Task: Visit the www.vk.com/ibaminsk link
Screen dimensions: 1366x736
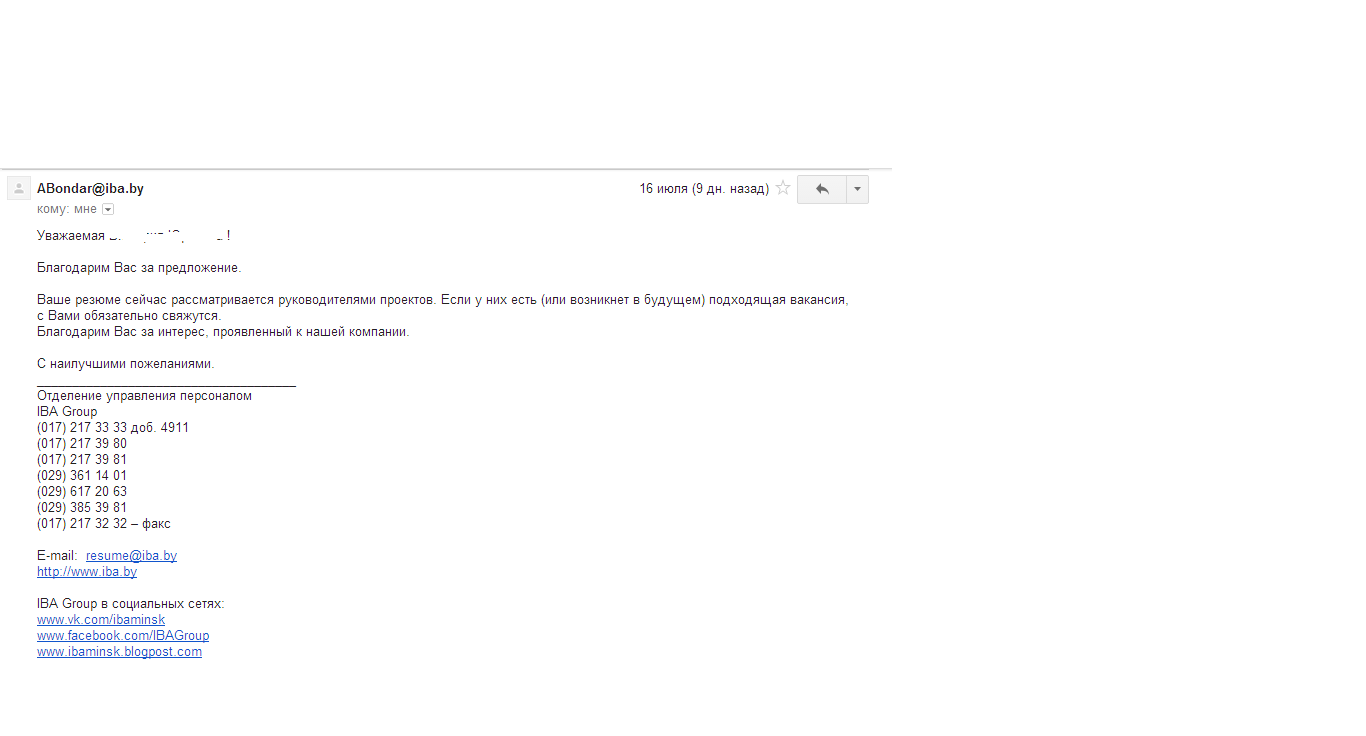Action: coord(101,619)
